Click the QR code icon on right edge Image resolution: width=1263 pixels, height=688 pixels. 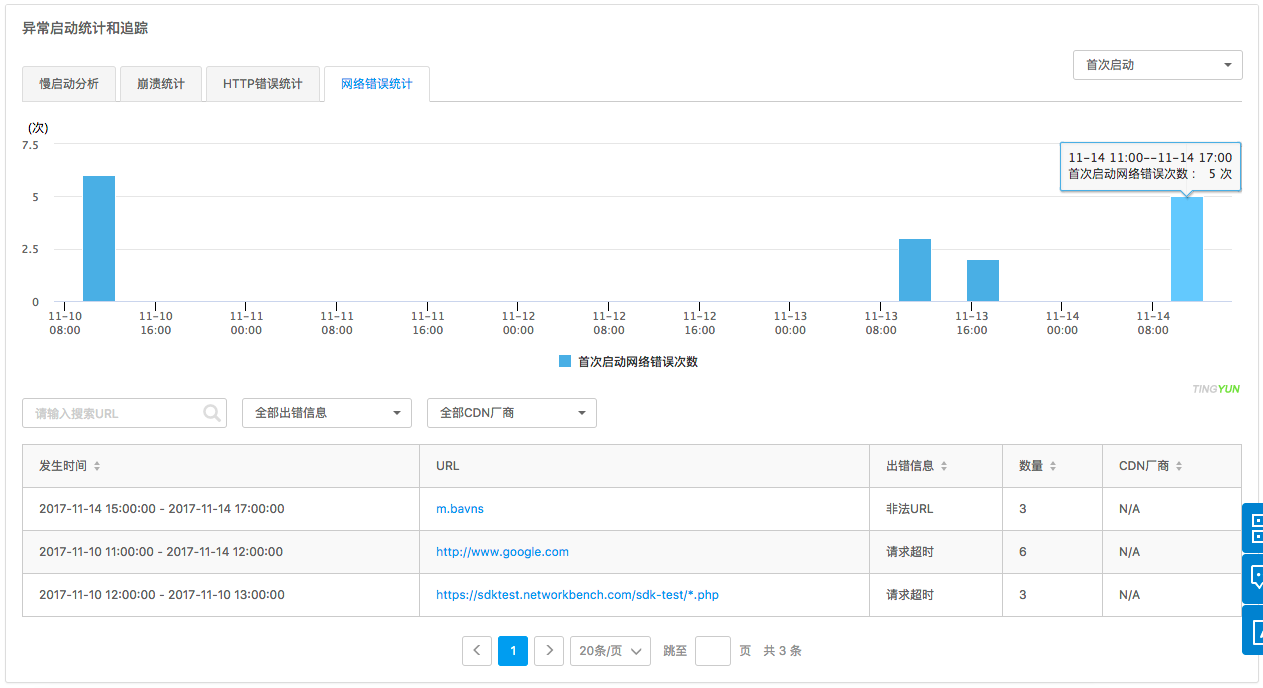(1254, 528)
